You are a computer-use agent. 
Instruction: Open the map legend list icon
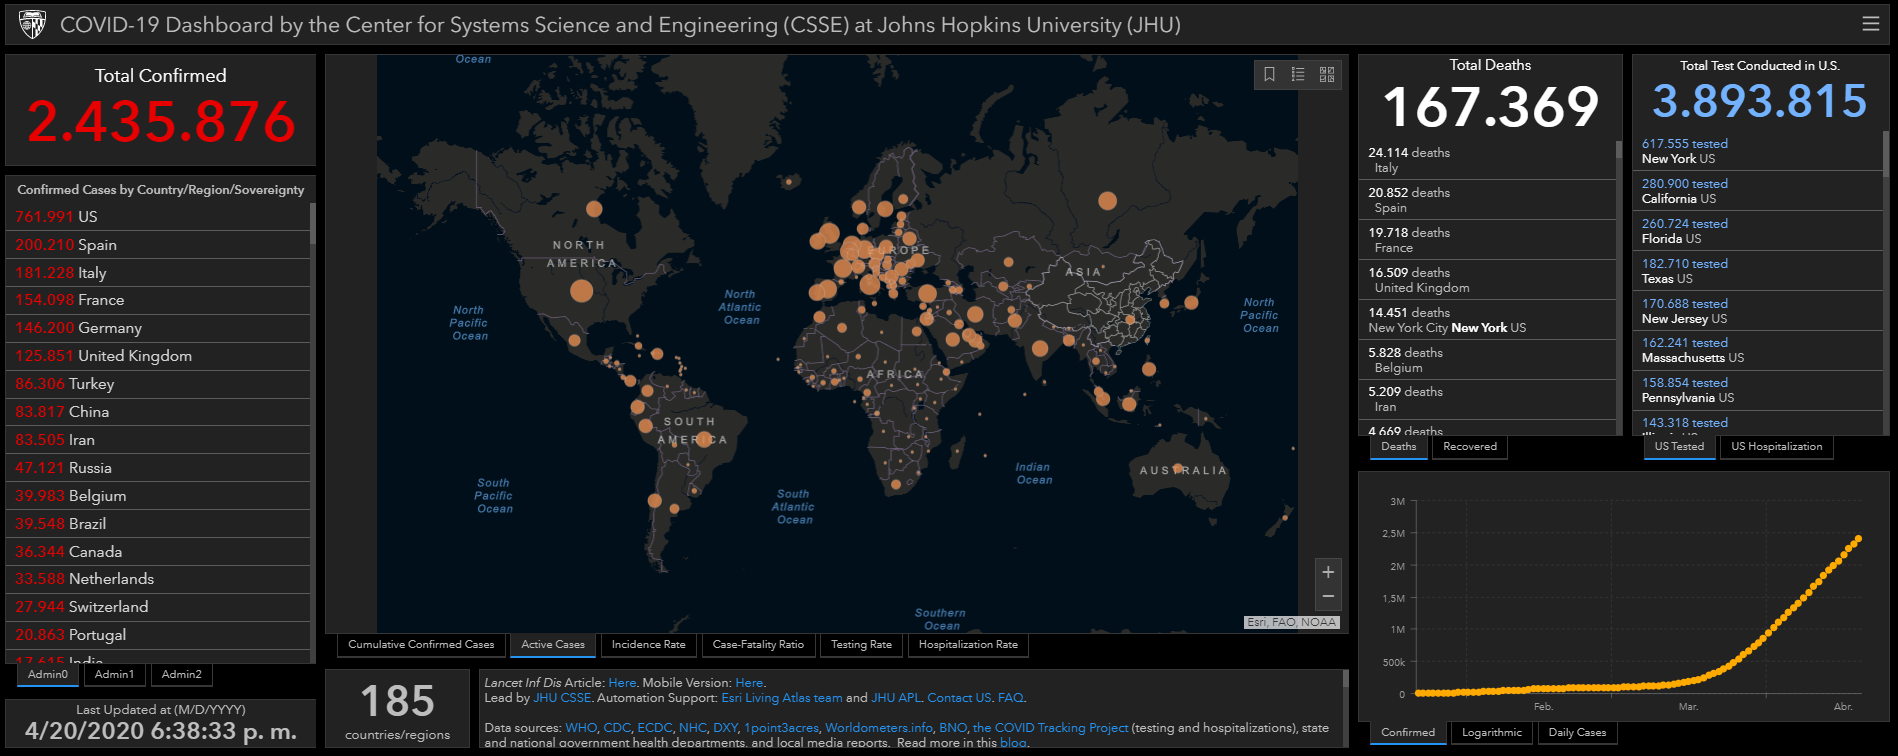tap(1298, 74)
